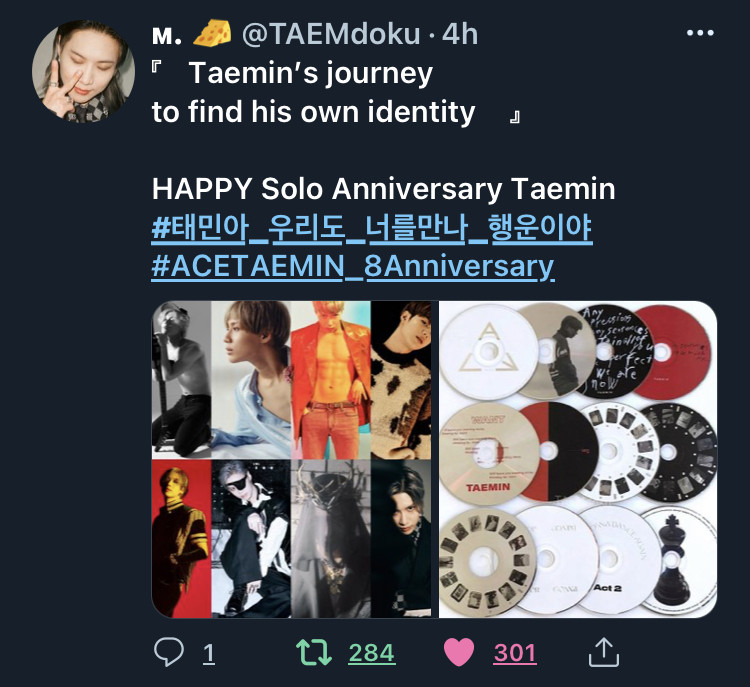Viewport: 750px width, 687px height.
Task: View the 4h timestamp link
Action: 460,34
